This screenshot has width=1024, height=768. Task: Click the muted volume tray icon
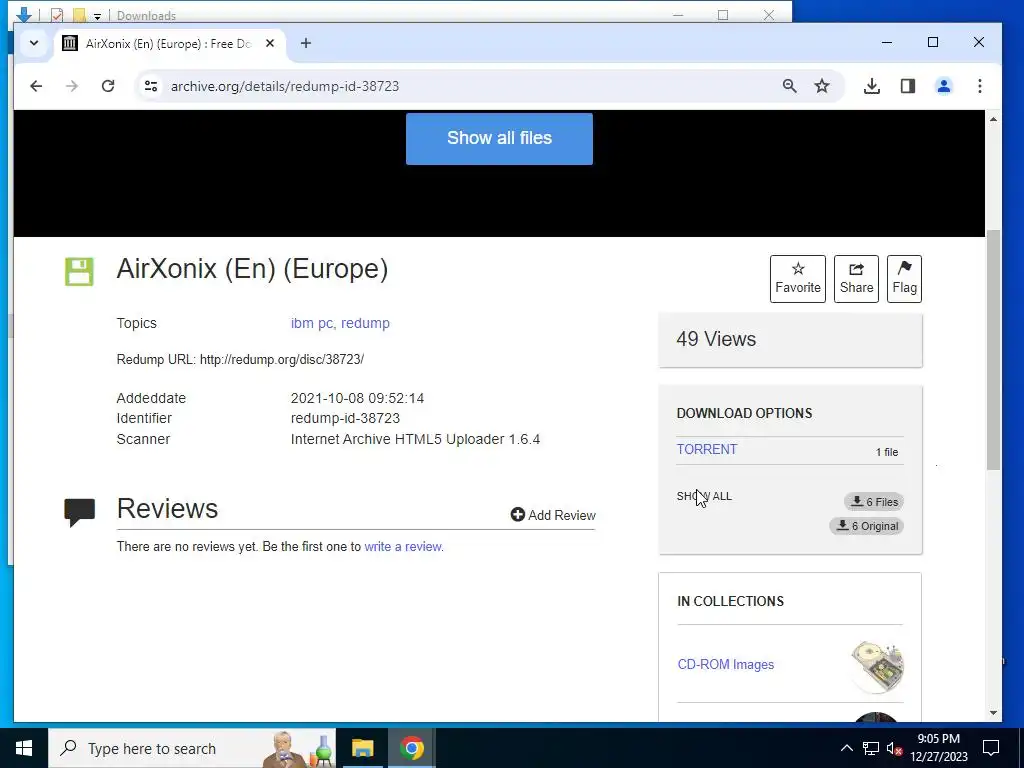[894, 749]
